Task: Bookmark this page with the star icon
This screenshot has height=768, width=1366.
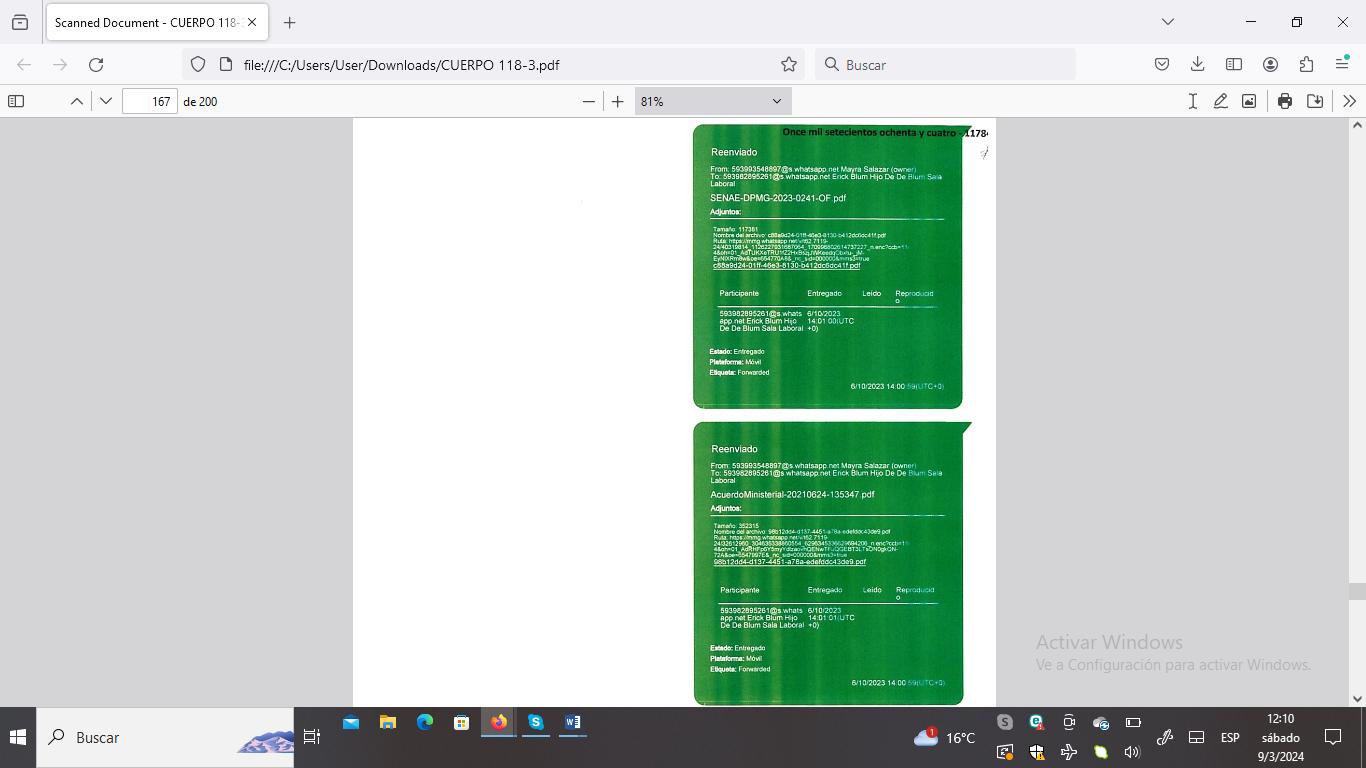Action: point(789,64)
